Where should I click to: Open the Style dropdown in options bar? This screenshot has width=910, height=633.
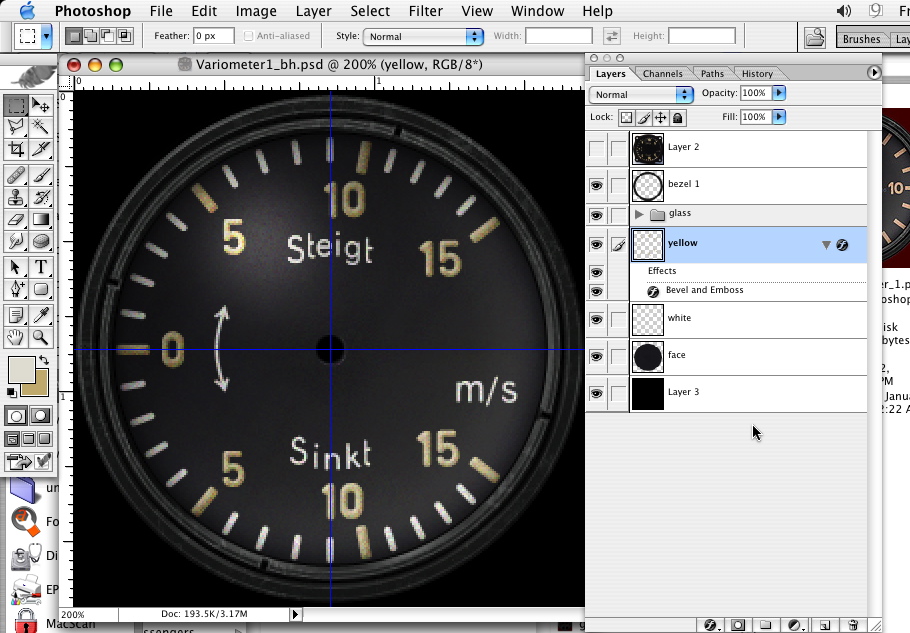point(422,36)
